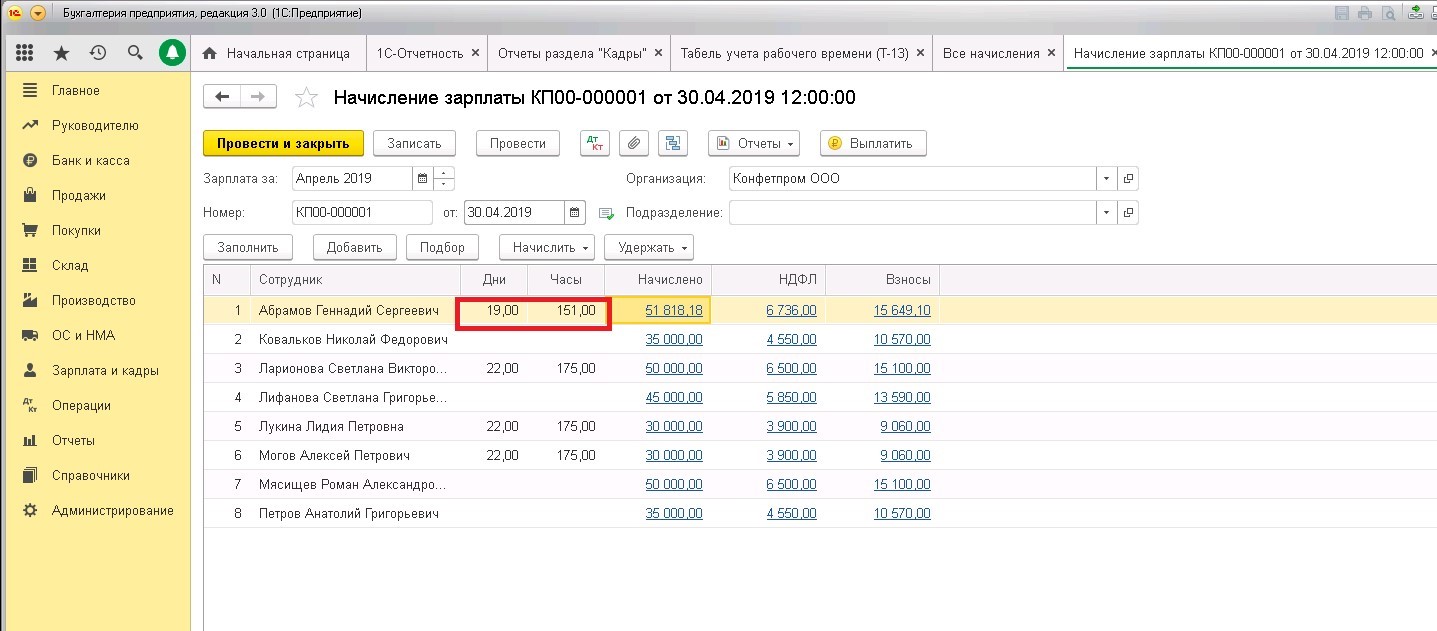Screen dimensions: 1437x631
Task: Click the back navigation arrow
Action: [222, 96]
